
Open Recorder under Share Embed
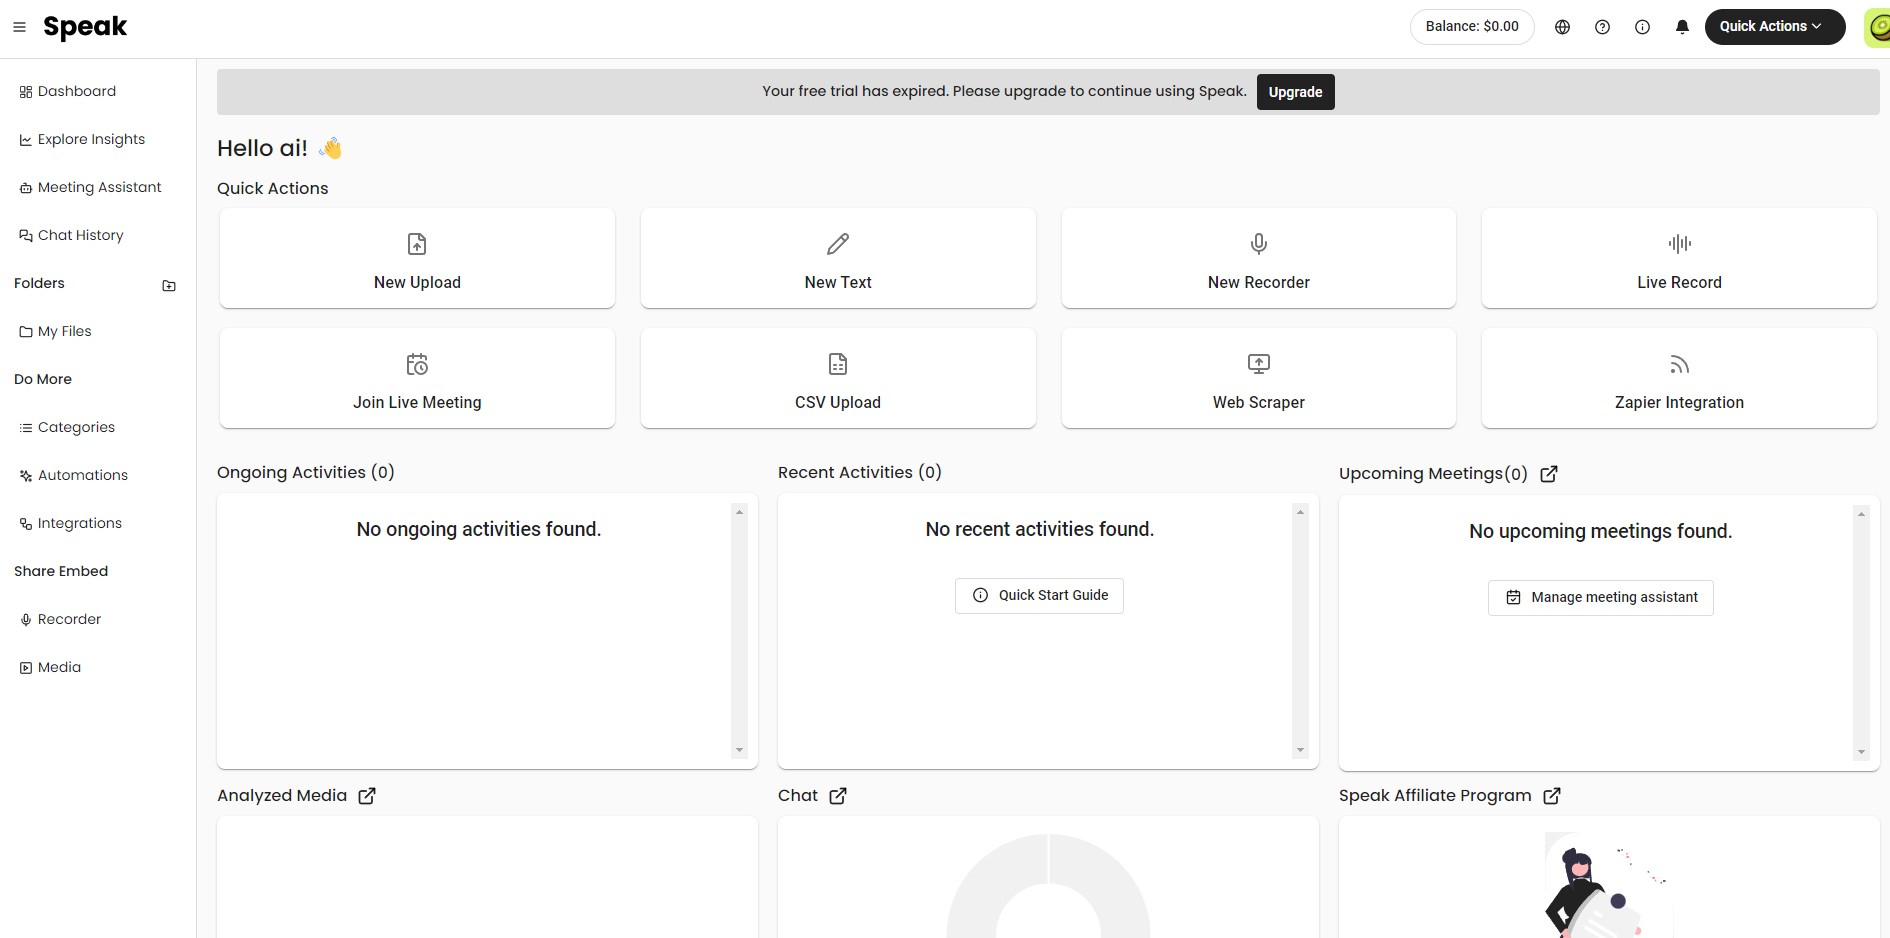tap(60, 619)
